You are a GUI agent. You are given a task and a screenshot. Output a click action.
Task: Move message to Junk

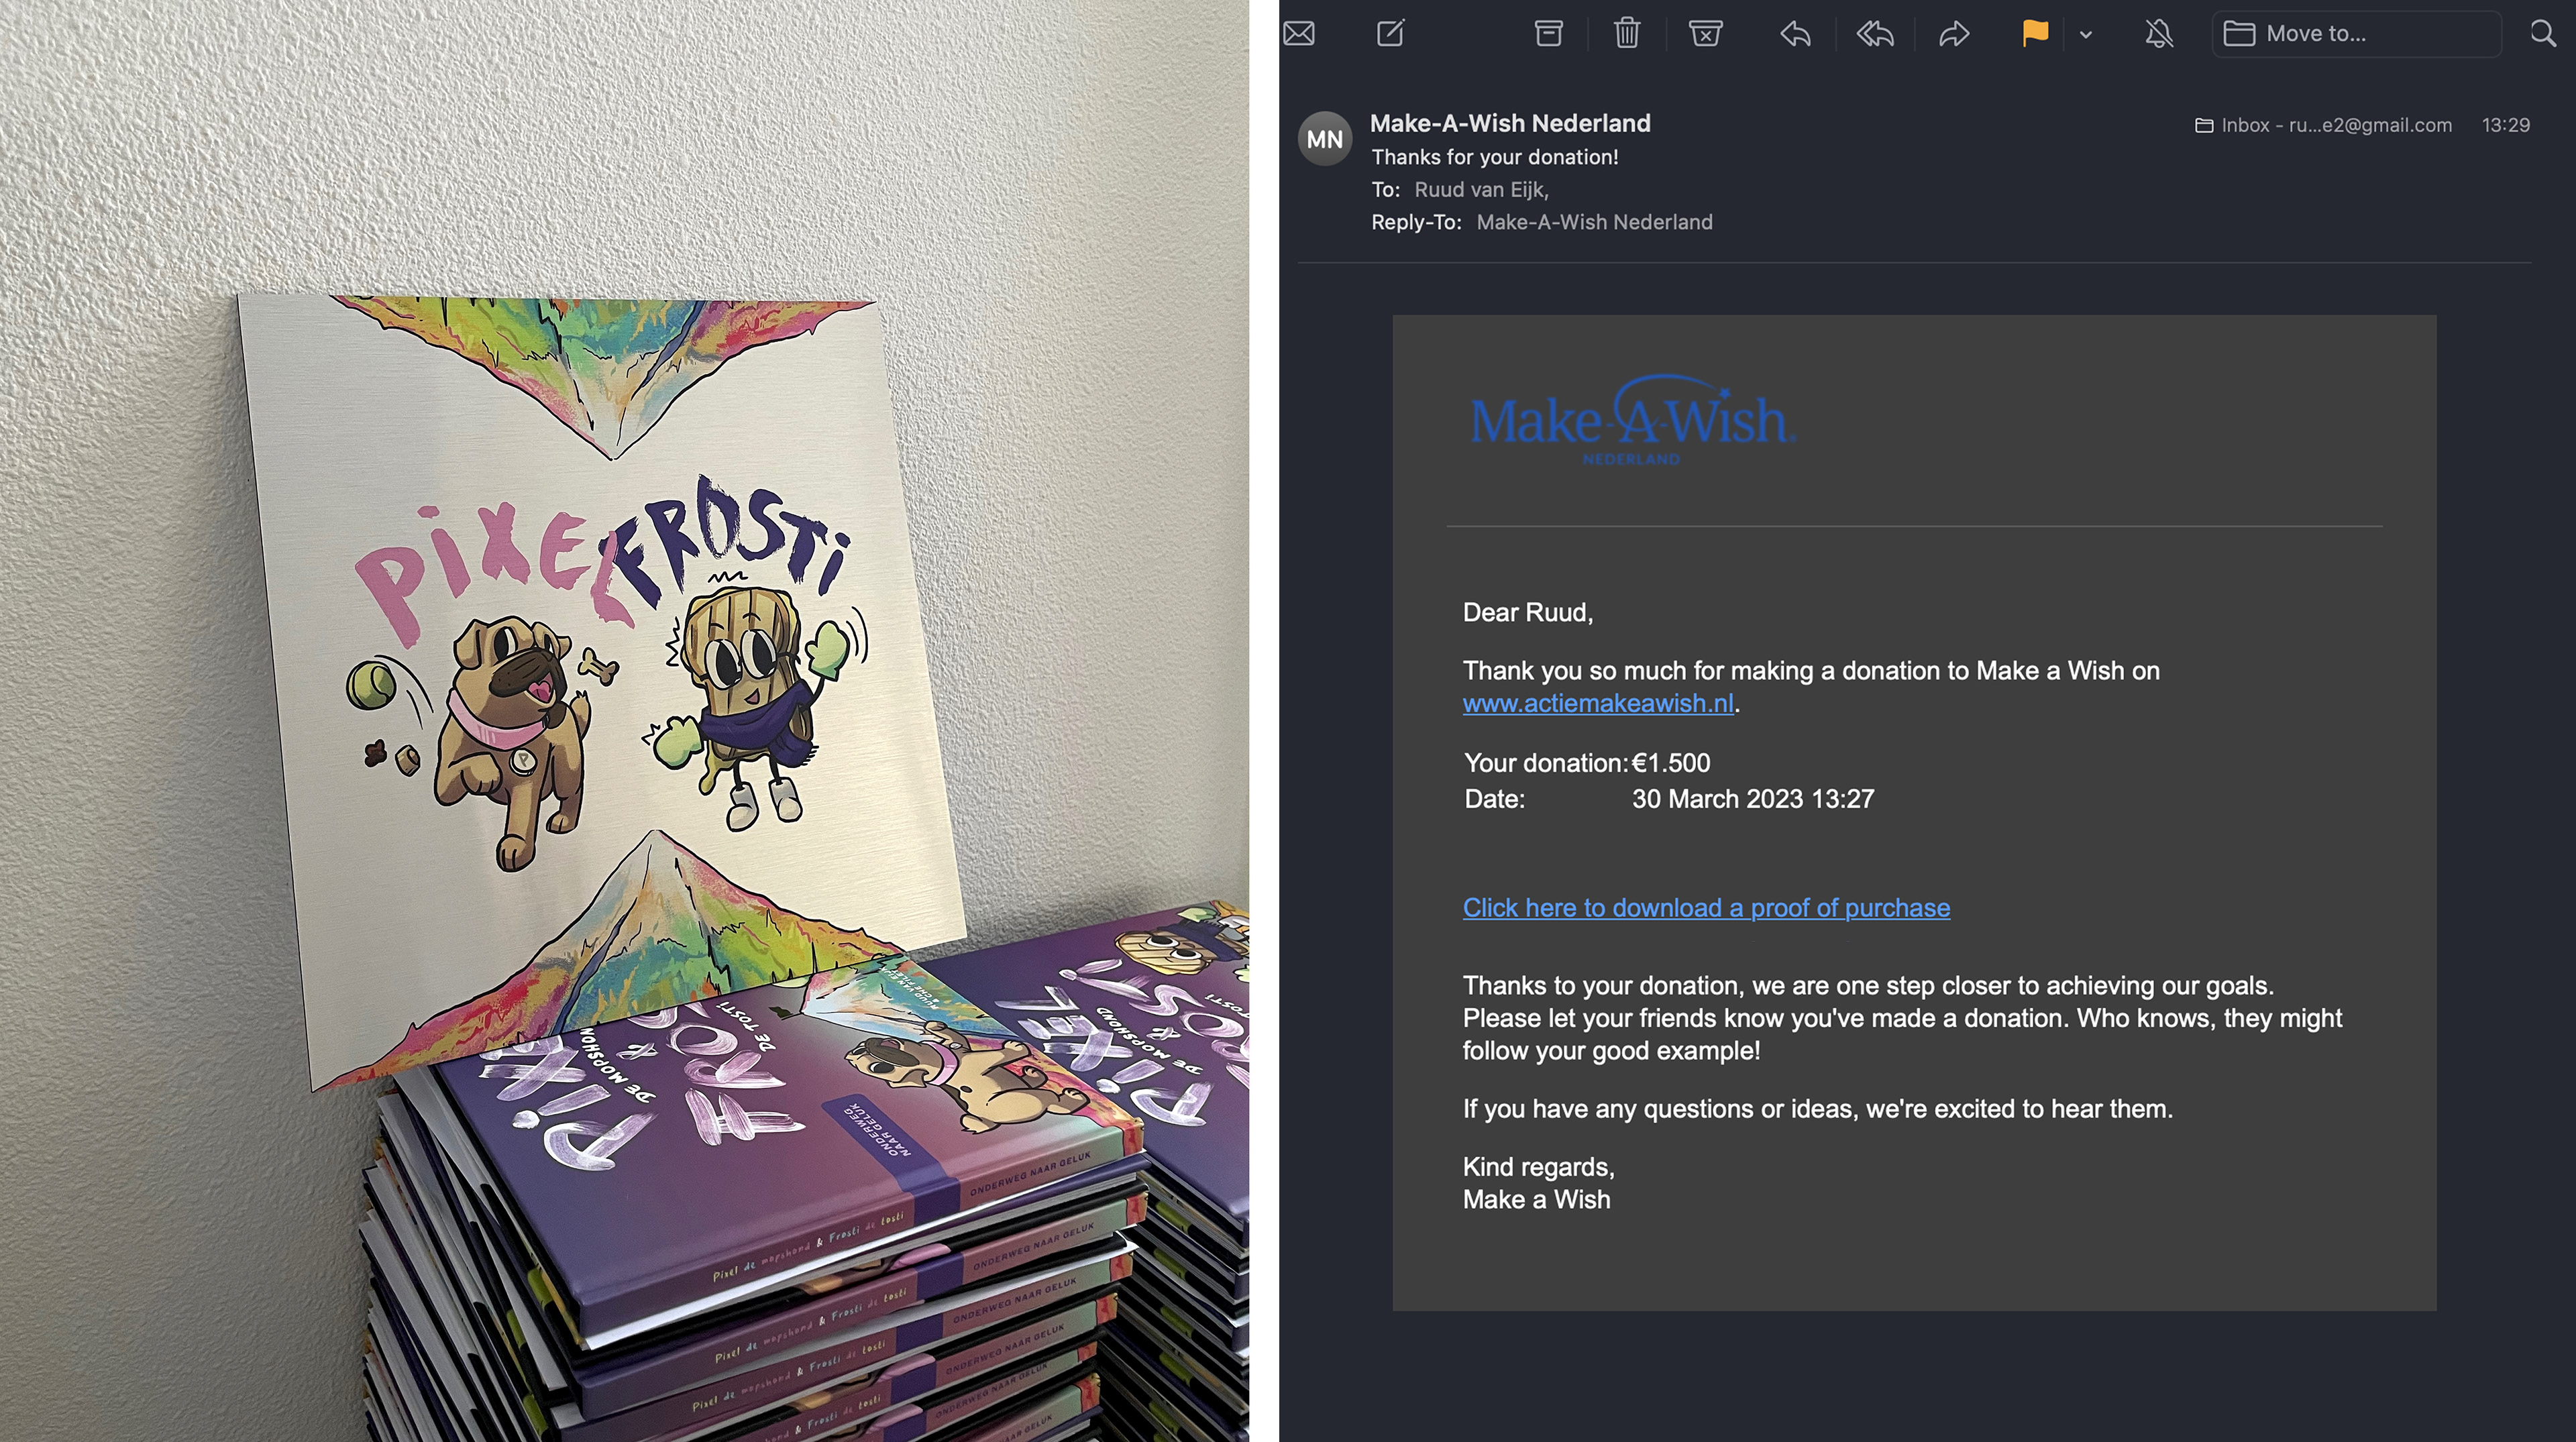tap(1705, 34)
